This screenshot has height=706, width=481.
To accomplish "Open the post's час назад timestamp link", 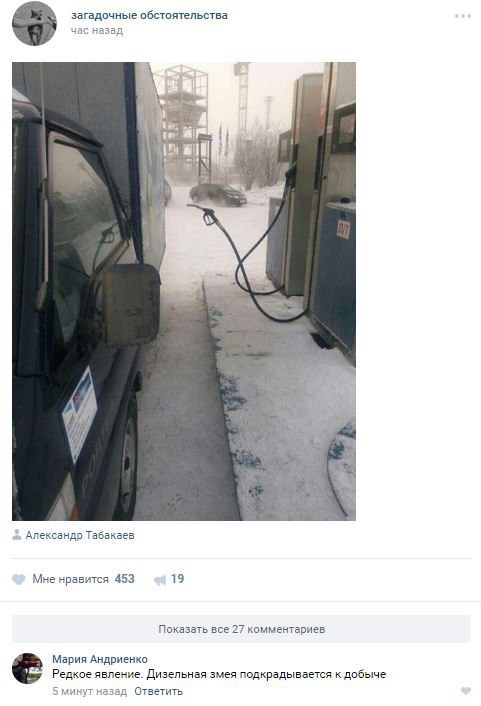I will (x=97, y=31).
